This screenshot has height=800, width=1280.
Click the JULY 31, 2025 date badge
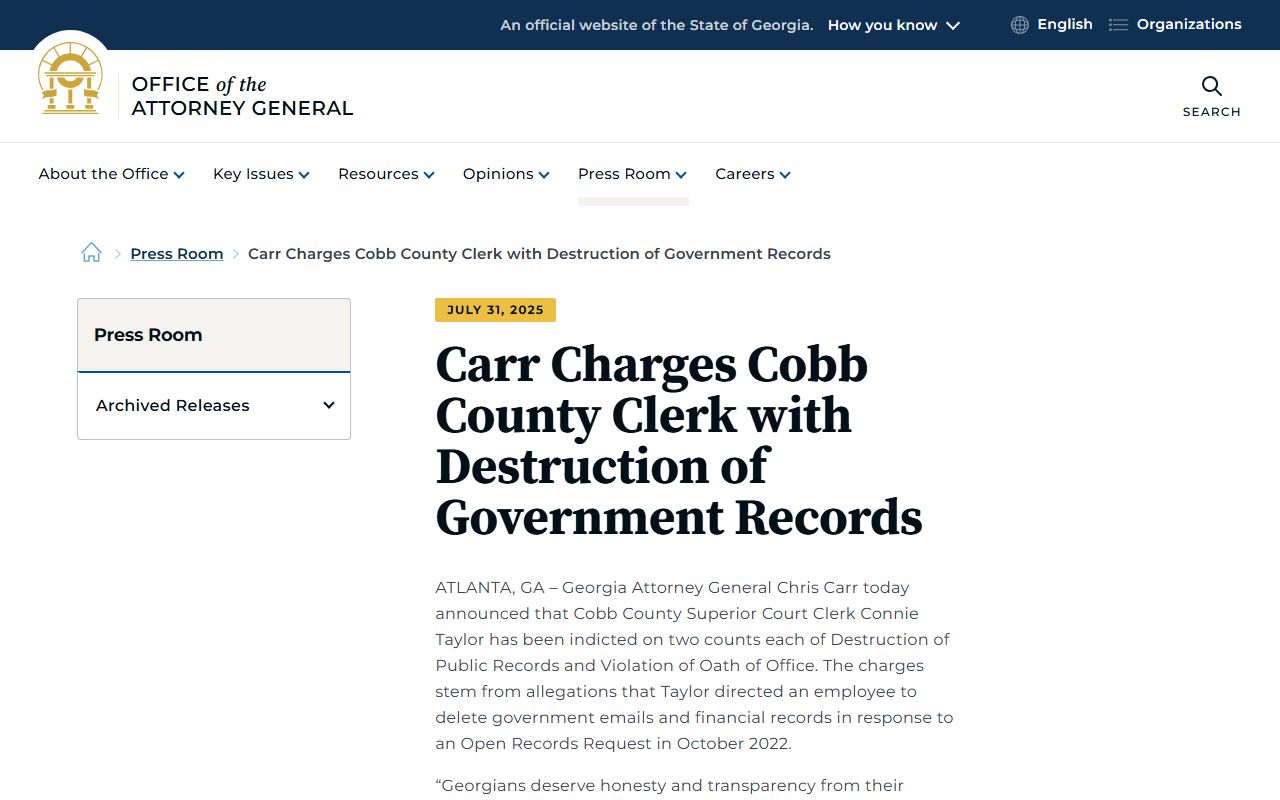coord(495,310)
